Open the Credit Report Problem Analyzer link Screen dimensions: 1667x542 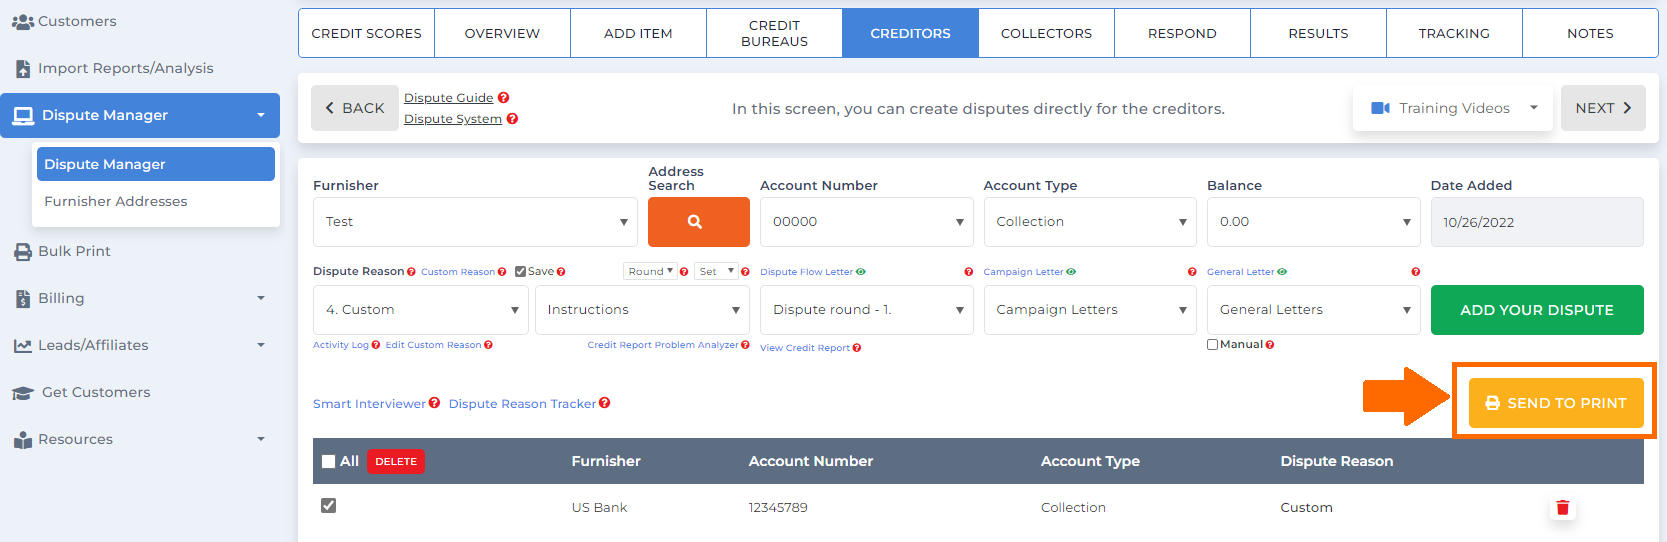663,345
